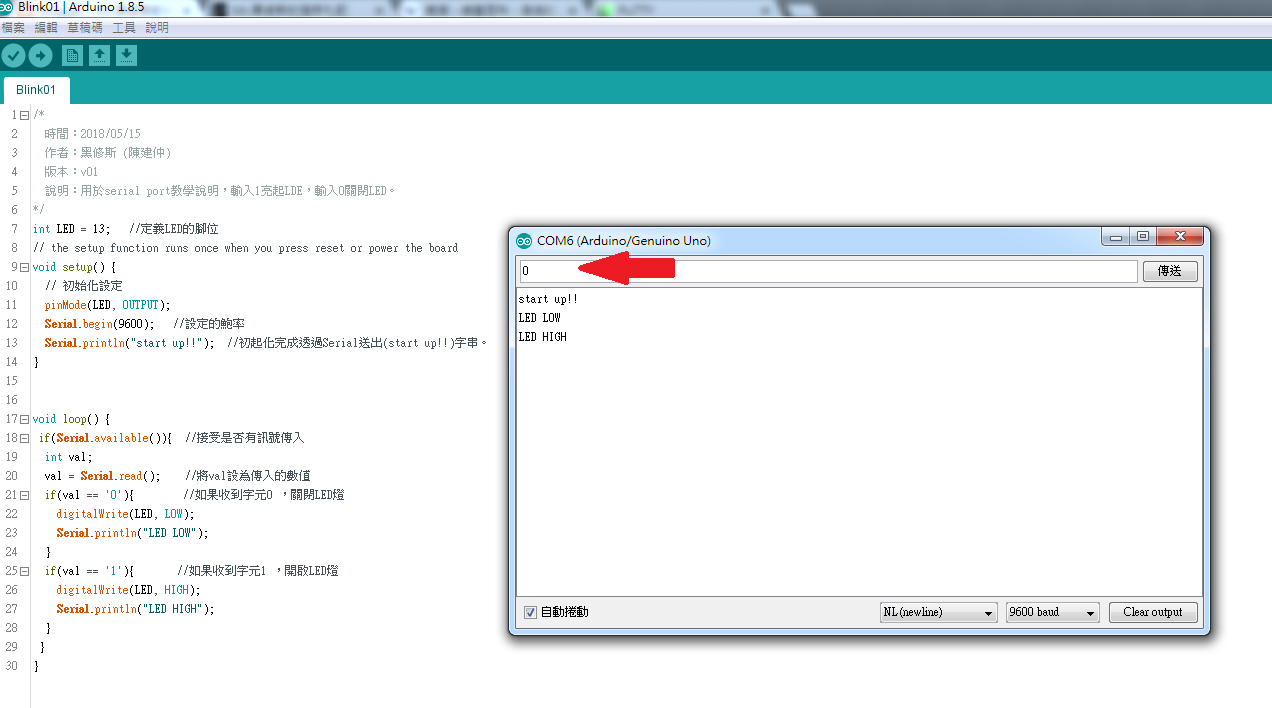
Task: Click the Verify checkmark icon
Action: click(13, 55)
